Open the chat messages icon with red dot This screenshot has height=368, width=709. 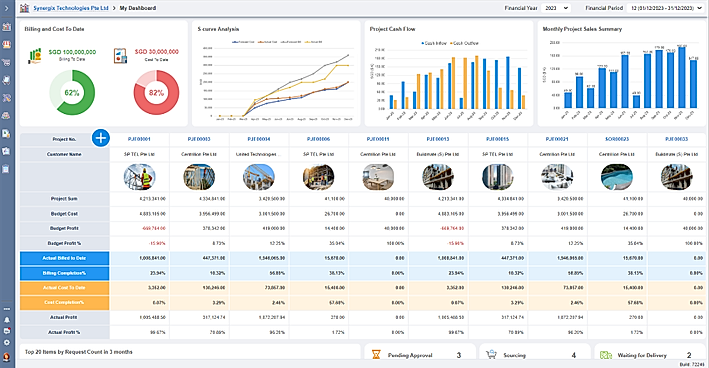6,331
